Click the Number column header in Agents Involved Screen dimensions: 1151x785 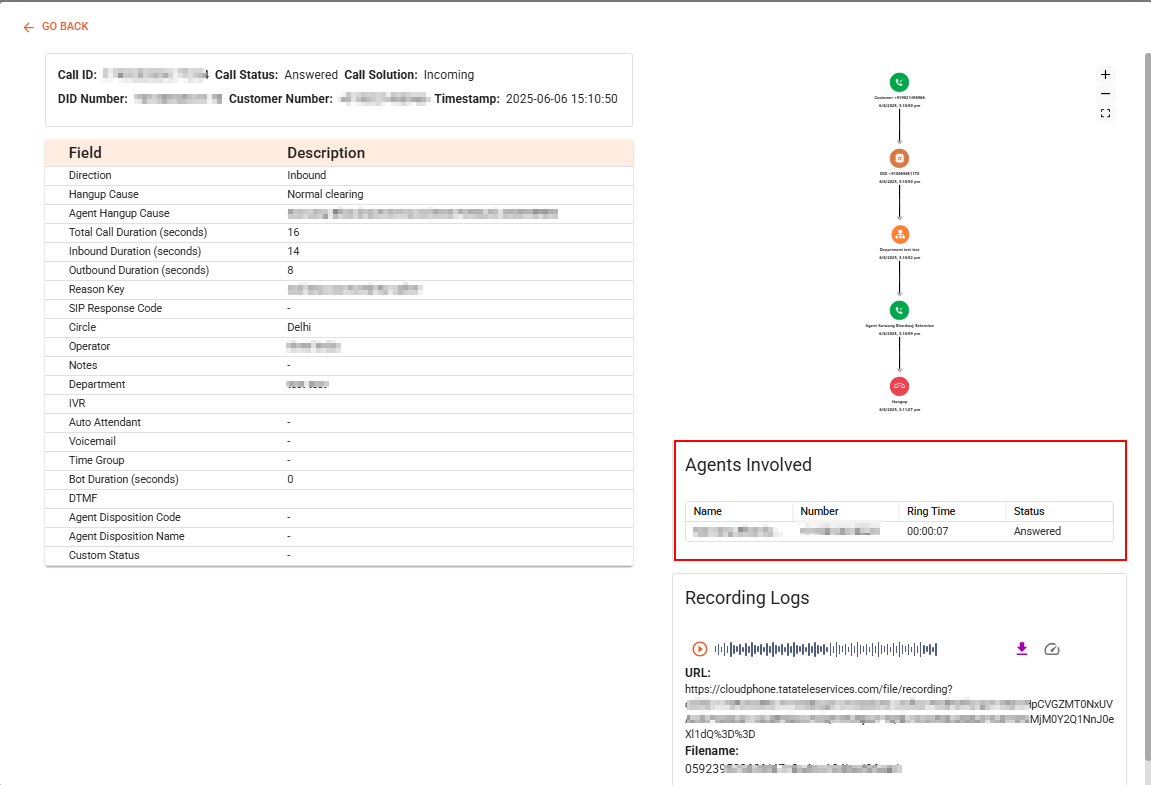[819, 511]
